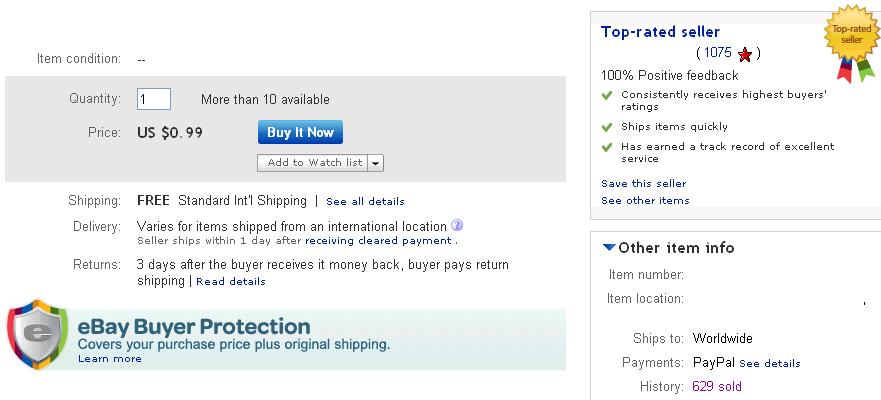Click the Buy It Now button
The image size is (881, 400).
click(x=300, y=132)
